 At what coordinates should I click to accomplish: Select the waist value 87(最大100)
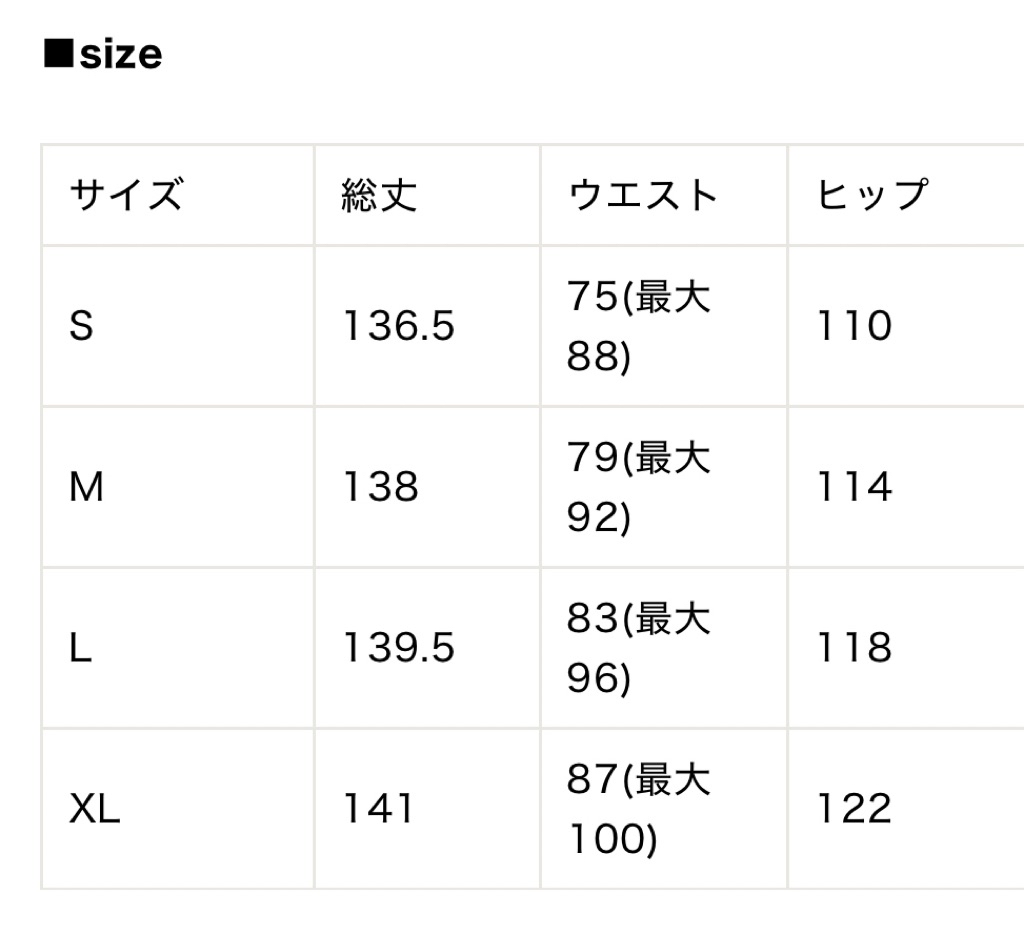(x=639, y=809)
